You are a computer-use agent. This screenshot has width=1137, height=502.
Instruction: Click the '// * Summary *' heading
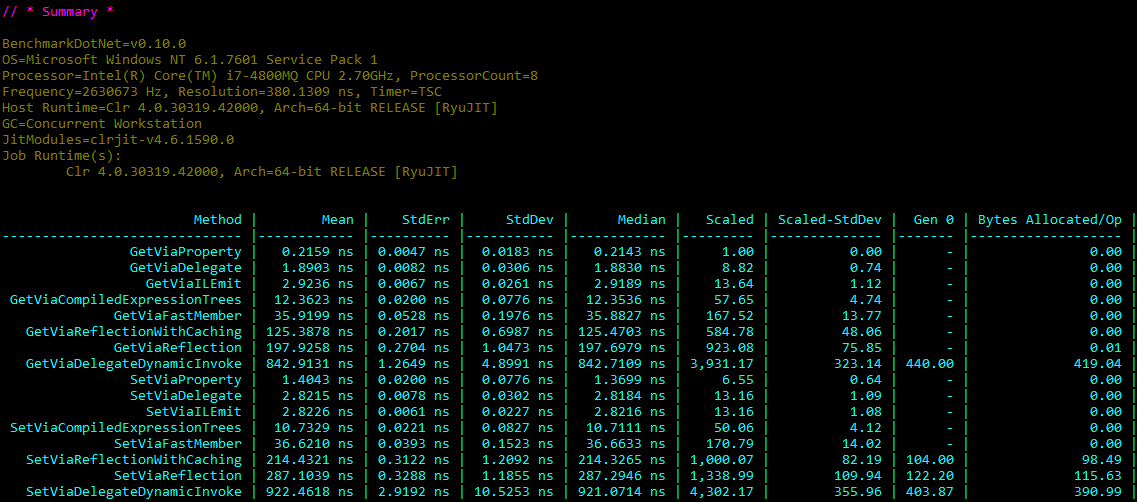click(57, 12)
